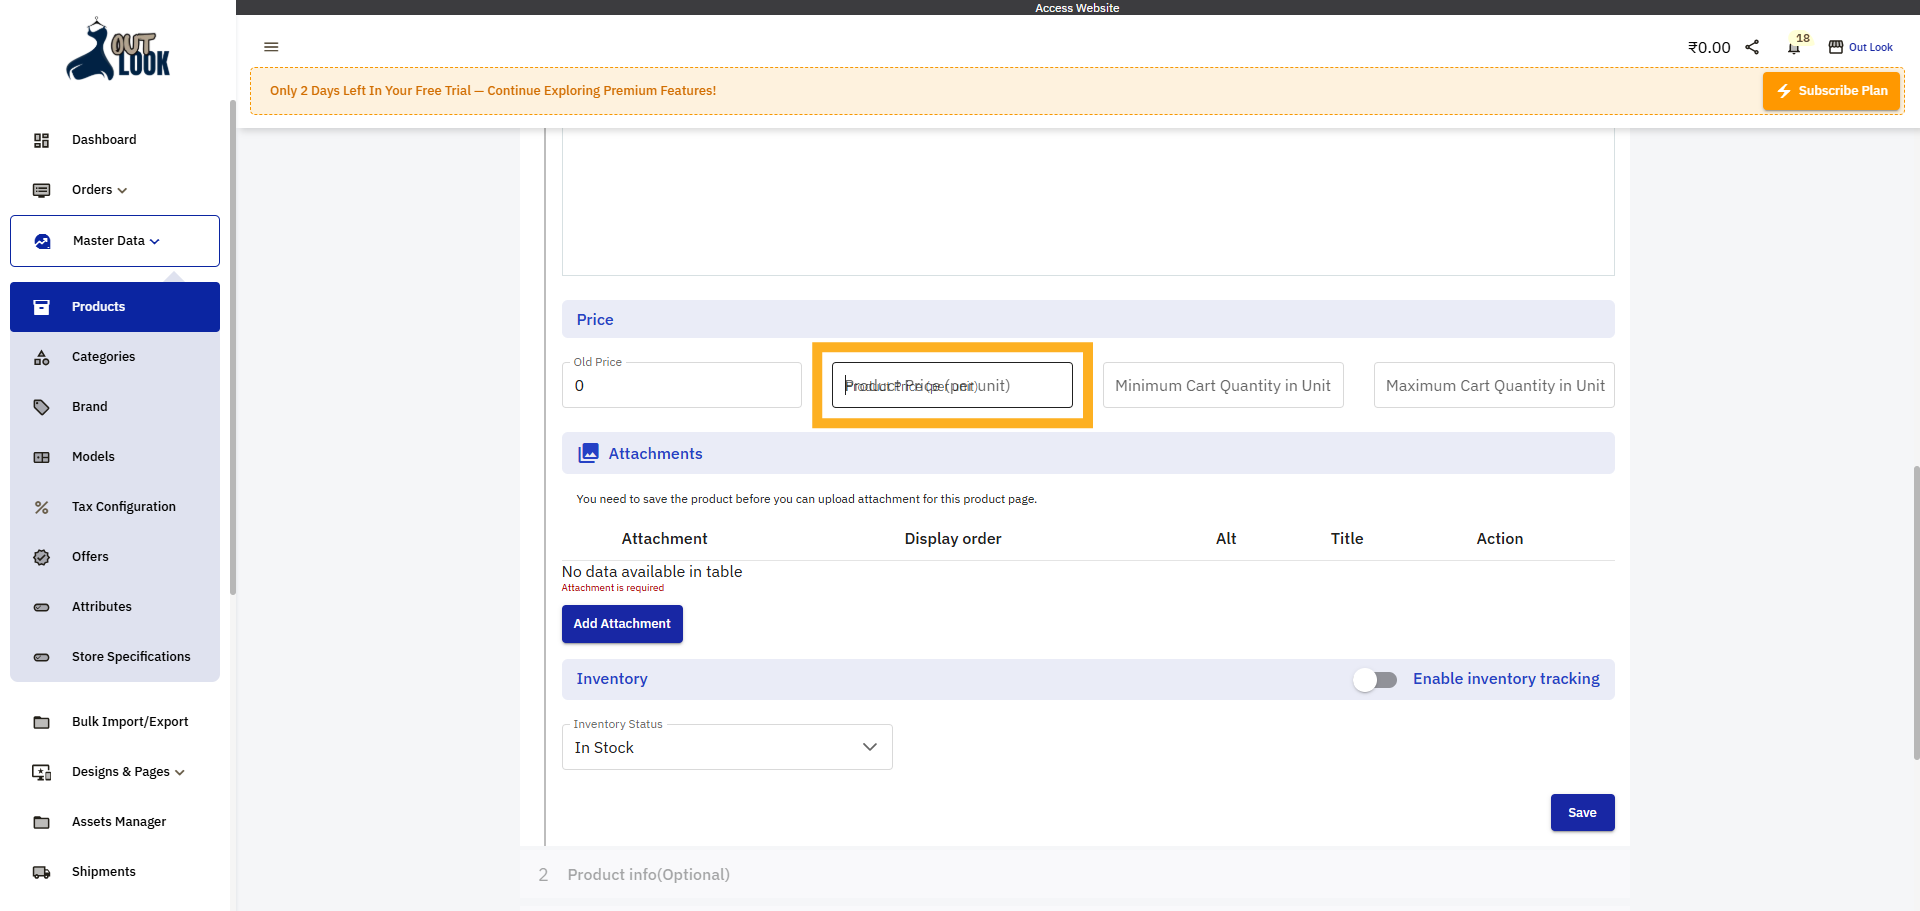Click inside the Old Price field
The image size is (1920, 911).
pyautogui.click(x=681, y=385)
